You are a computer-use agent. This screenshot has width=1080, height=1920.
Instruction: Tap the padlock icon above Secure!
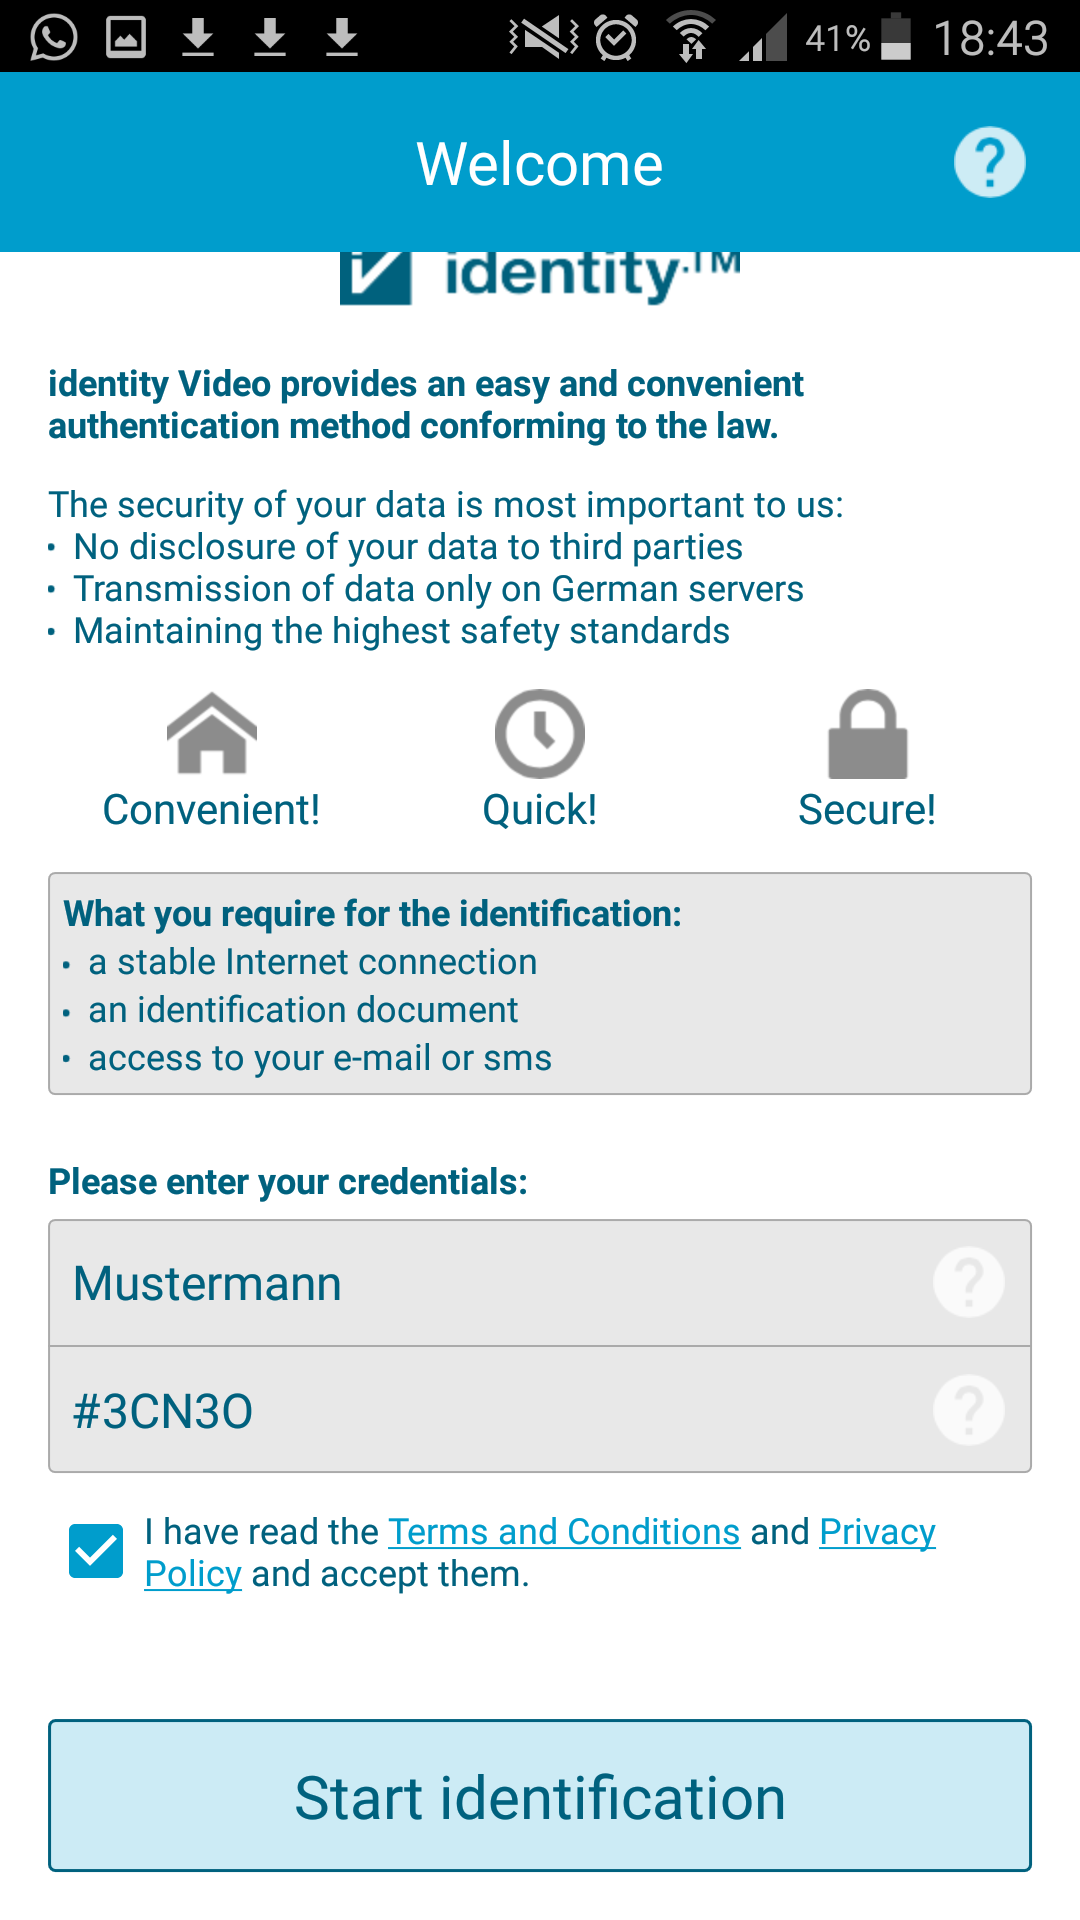pos(868,734)
